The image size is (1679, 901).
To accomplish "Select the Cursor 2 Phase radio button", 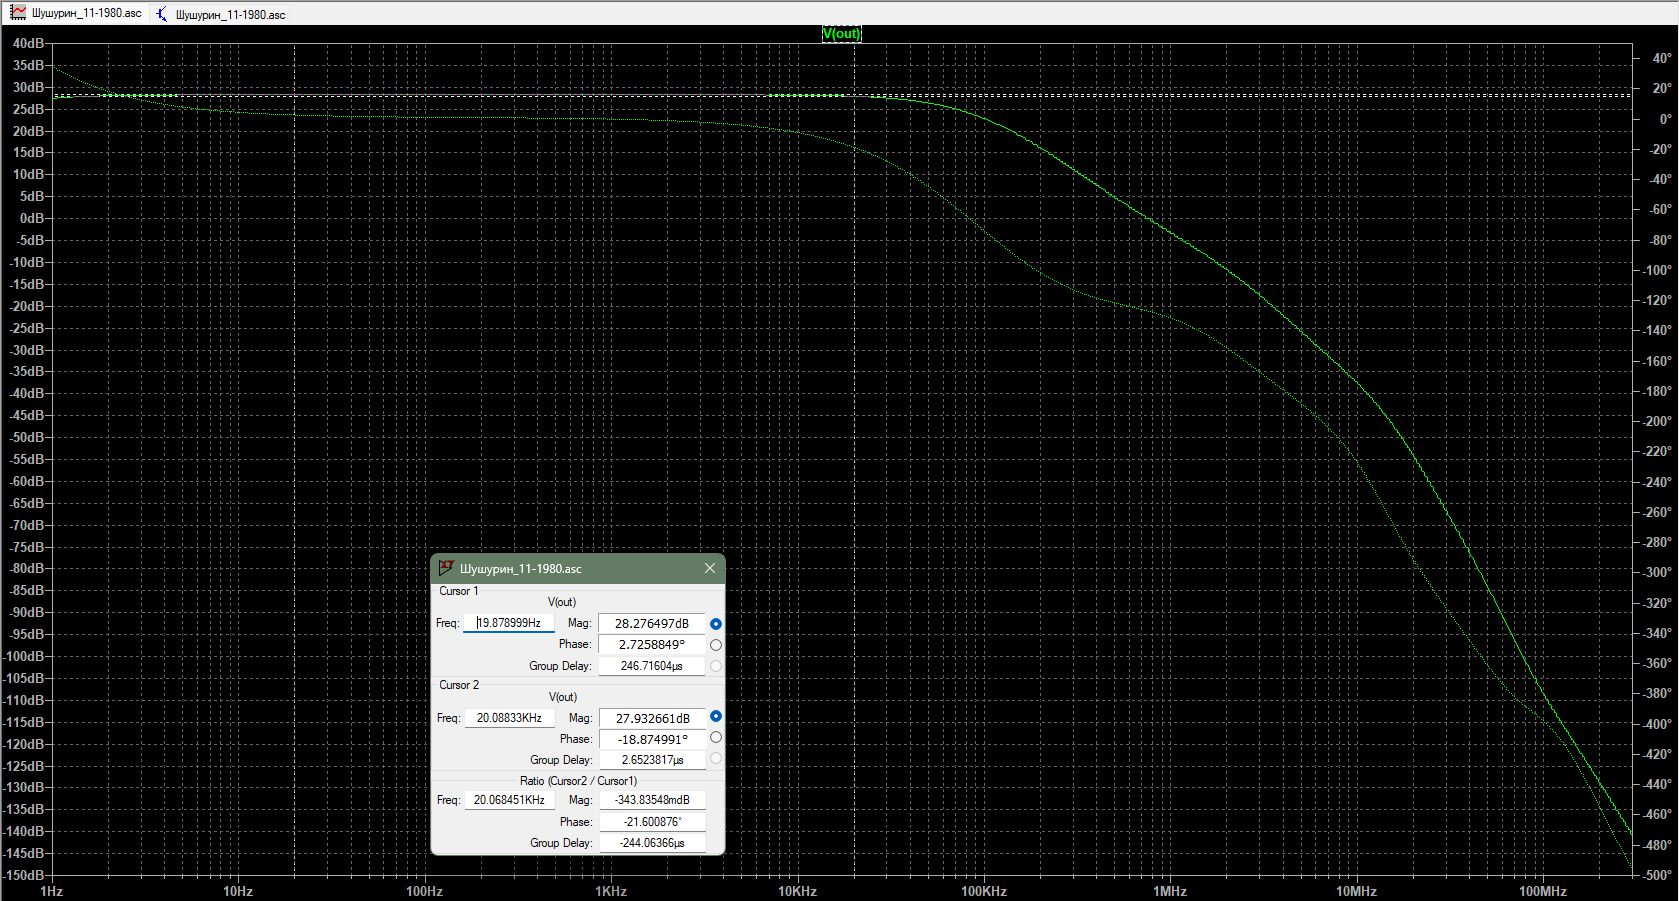I will pos(716,738).
